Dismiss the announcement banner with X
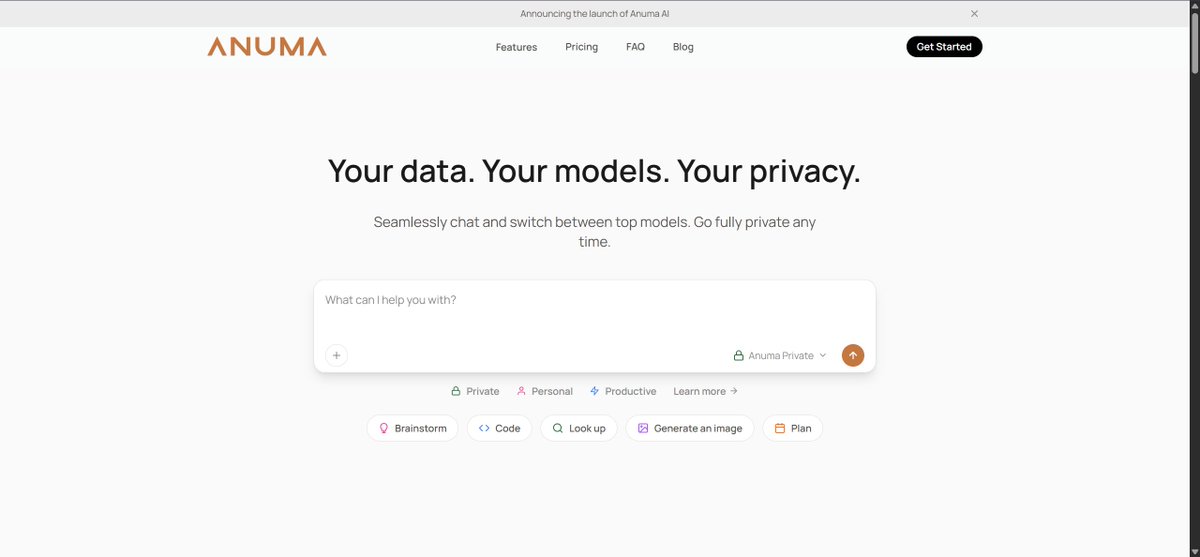 pos(974,14)
